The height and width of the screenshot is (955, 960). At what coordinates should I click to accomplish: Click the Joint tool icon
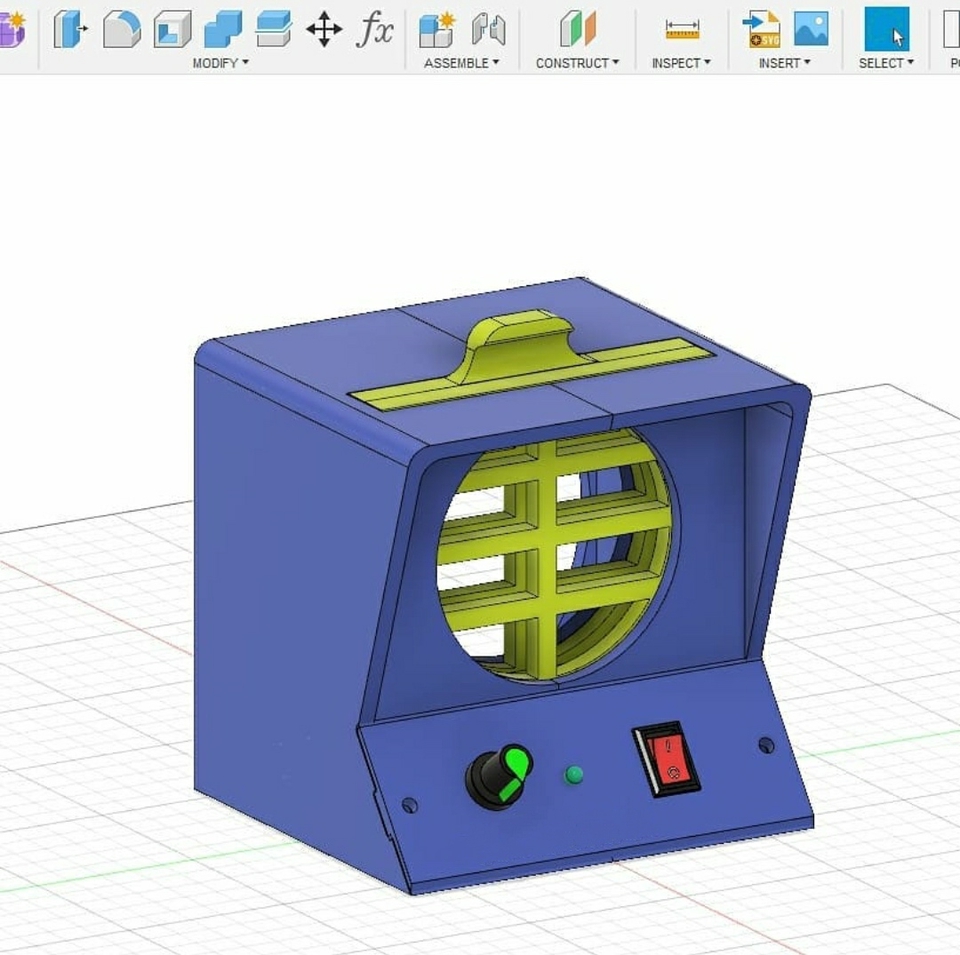point(489,29)
